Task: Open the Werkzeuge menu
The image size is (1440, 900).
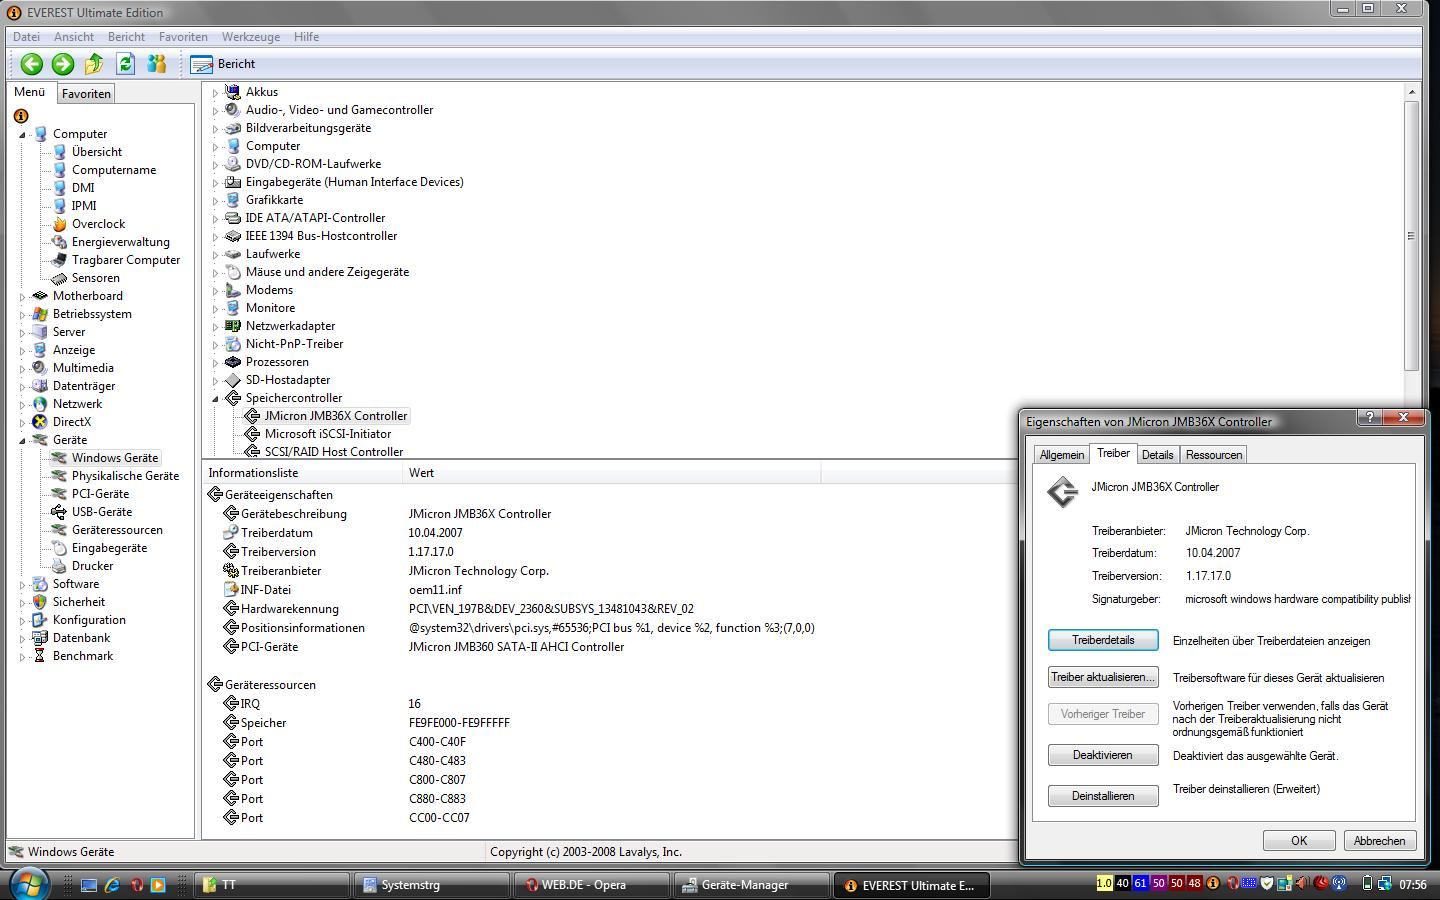Action: (x=251, y=36)
